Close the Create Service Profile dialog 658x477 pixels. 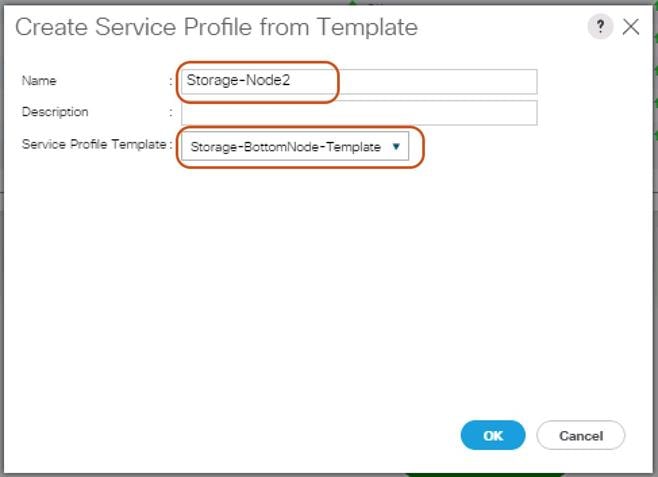pyautogui.click(x=631, y=27)
